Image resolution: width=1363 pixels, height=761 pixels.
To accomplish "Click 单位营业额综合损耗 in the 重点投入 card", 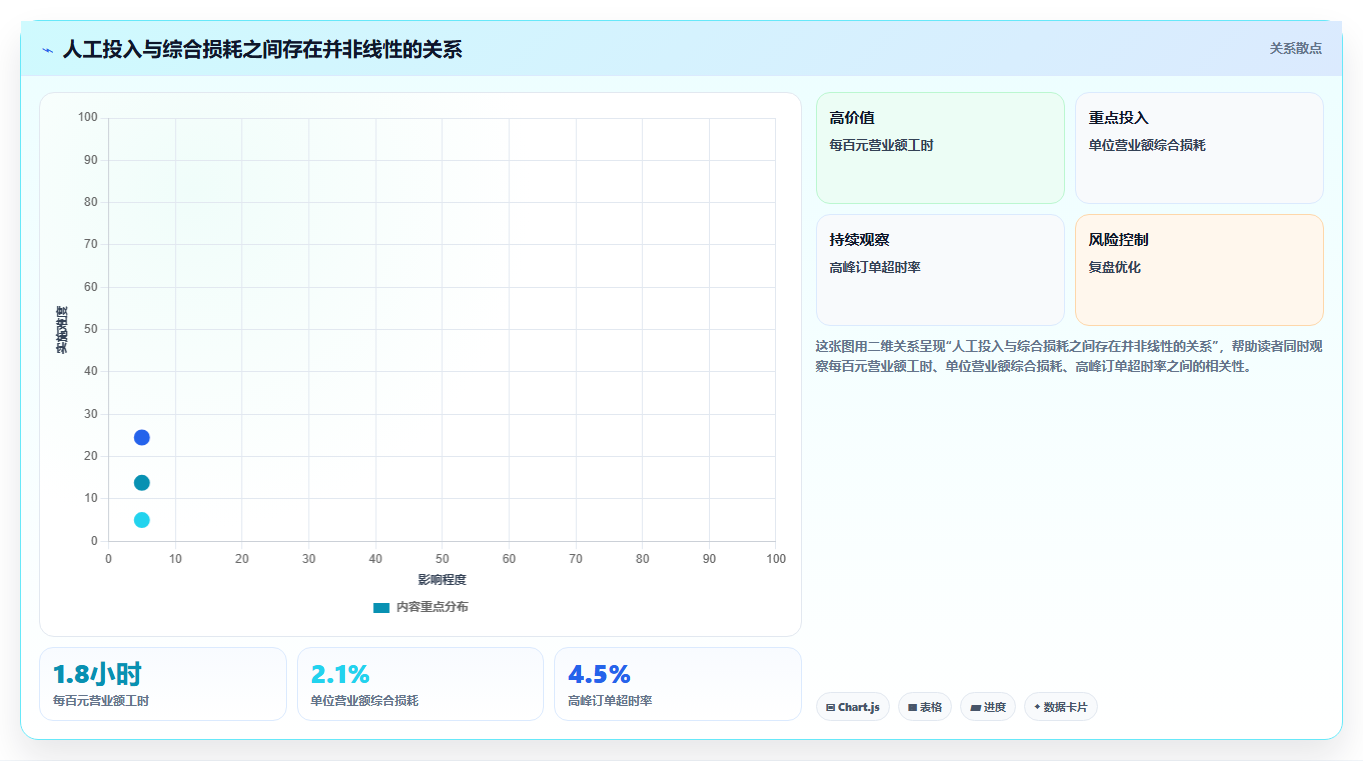I will (x=1147, y=145).
